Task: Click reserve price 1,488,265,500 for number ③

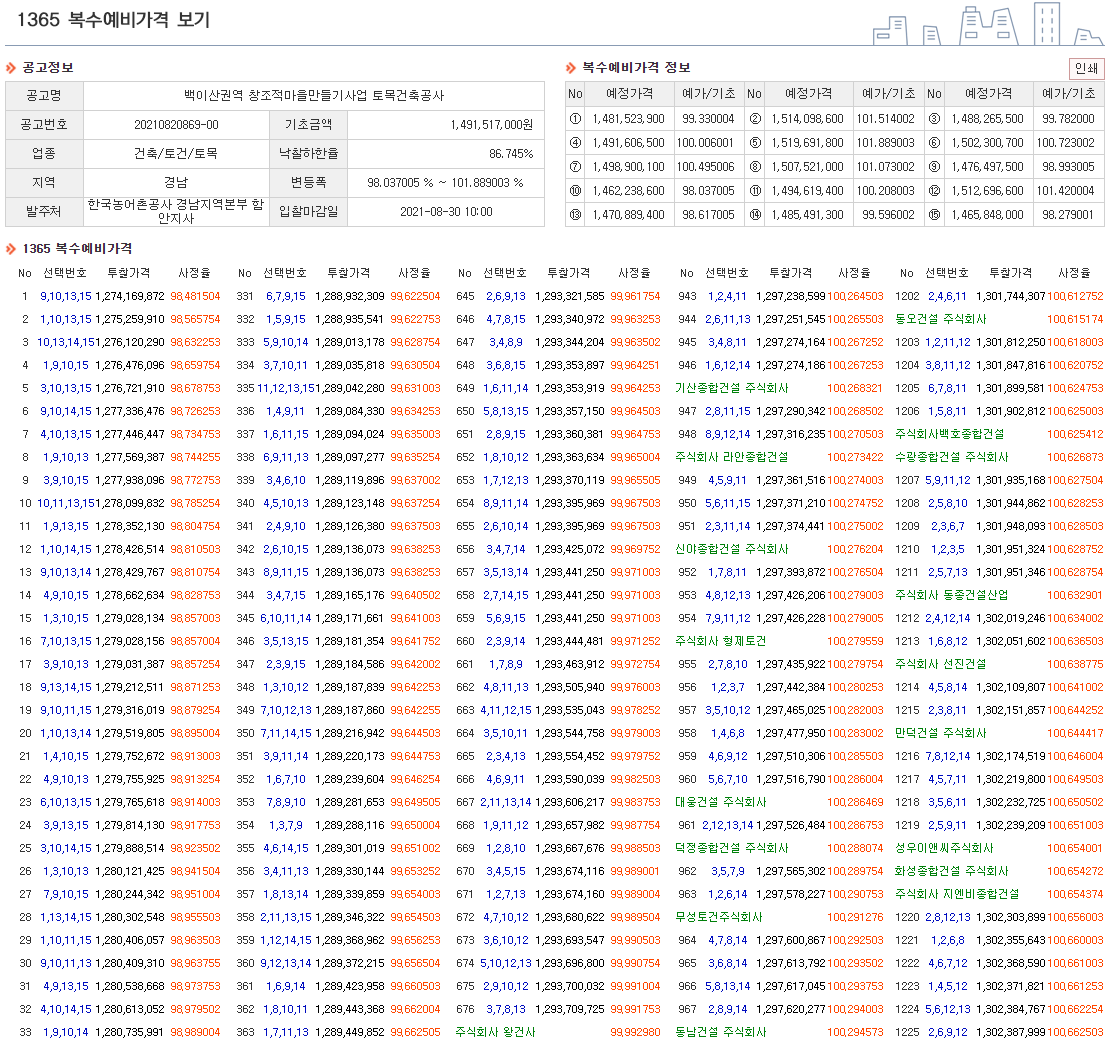Action: pos(988,119)
